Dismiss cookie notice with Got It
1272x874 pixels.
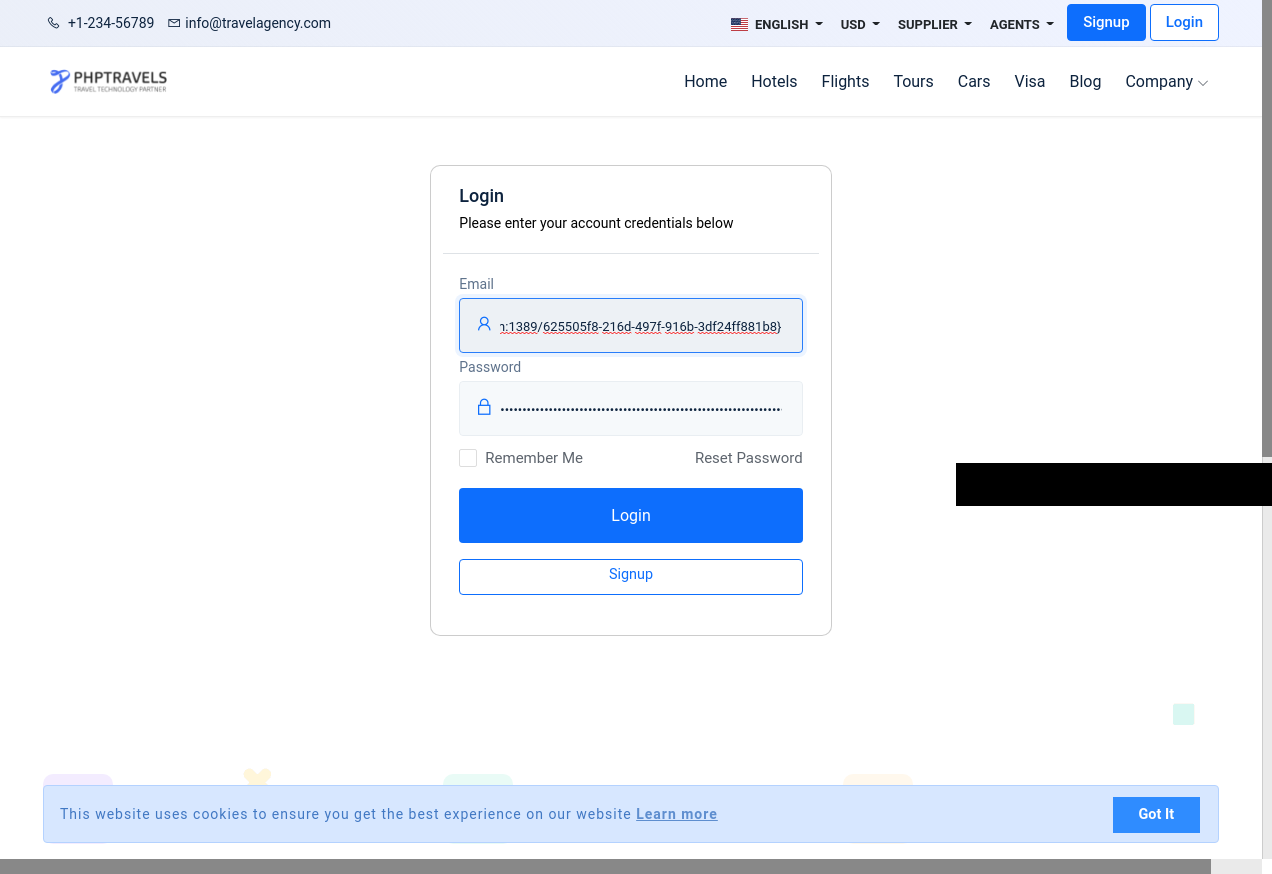coord(1155,814)
